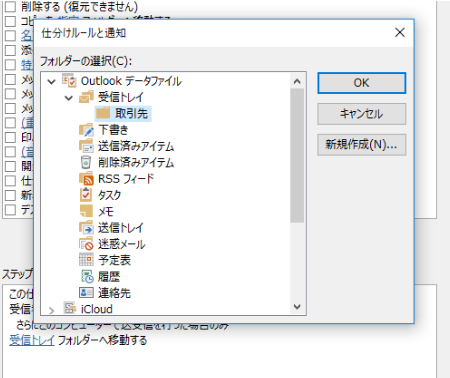
Task: Click the folder list scroll up arrow
Action: 297,81
